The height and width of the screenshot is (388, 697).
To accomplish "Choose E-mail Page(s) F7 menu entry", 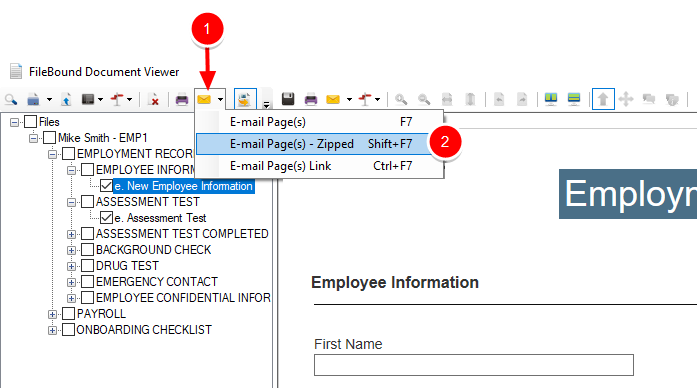I will tap(320, 122).
